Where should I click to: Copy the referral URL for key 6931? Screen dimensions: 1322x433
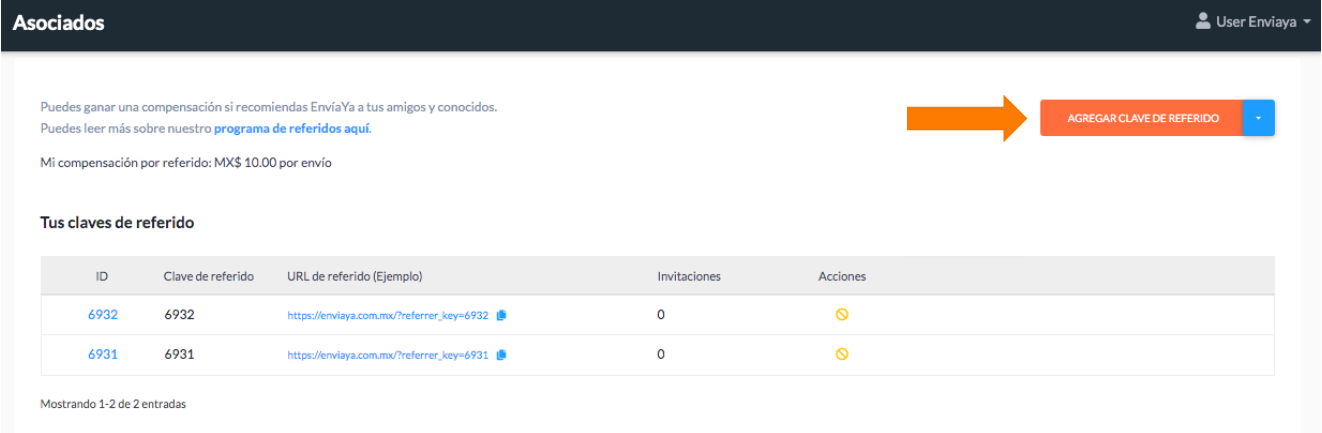(x=502, y=355)
